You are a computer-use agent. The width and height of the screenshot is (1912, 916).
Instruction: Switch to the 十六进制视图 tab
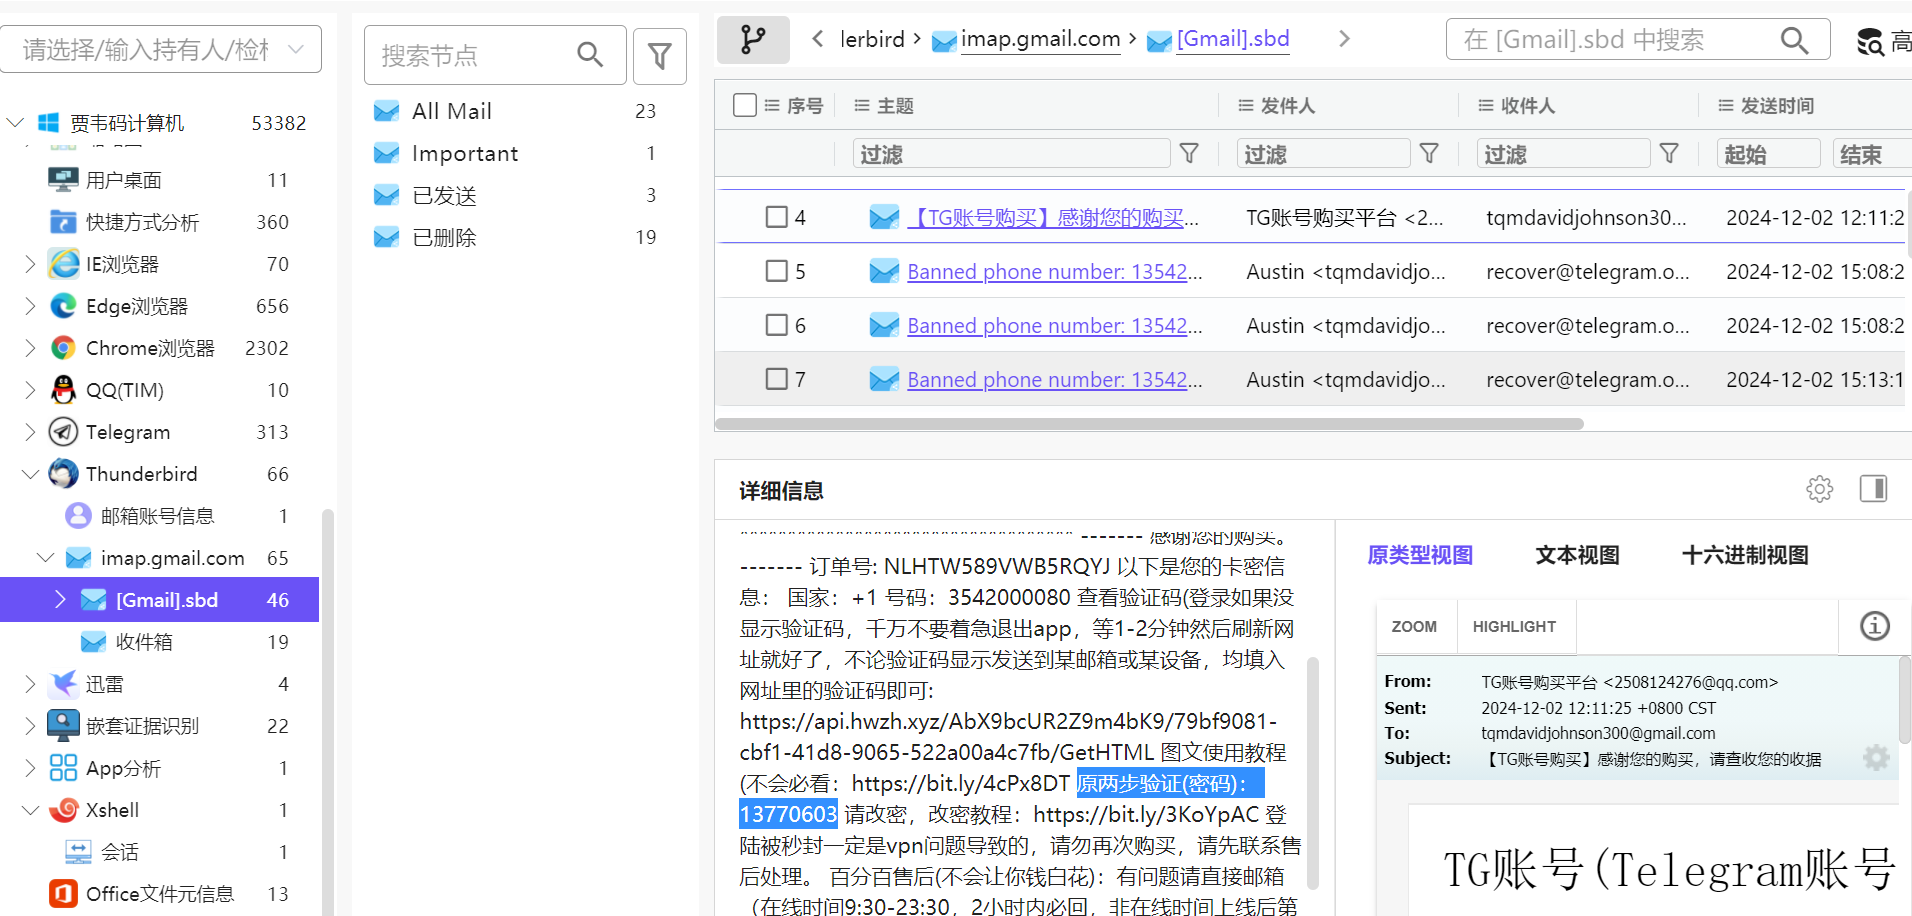[1744, 555]
